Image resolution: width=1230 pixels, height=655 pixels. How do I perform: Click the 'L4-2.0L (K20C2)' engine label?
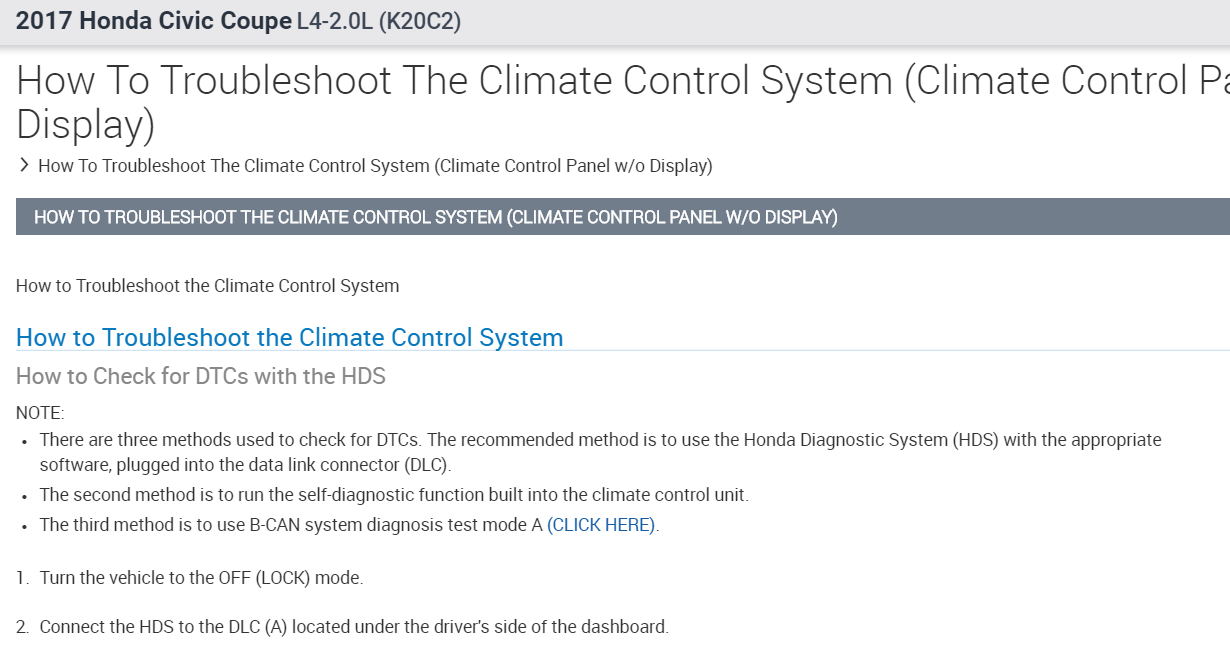(x=379, y=22)
